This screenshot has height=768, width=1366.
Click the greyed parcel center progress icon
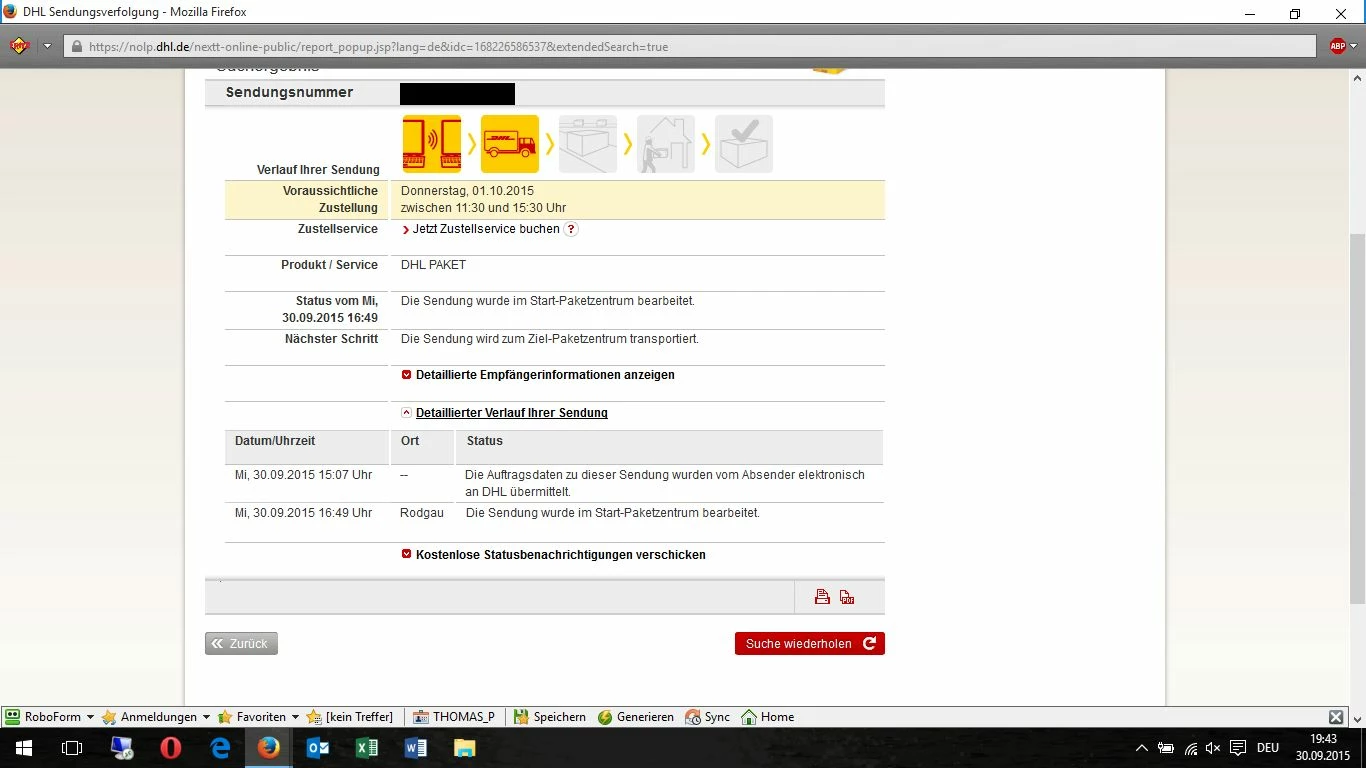[588, 144]
